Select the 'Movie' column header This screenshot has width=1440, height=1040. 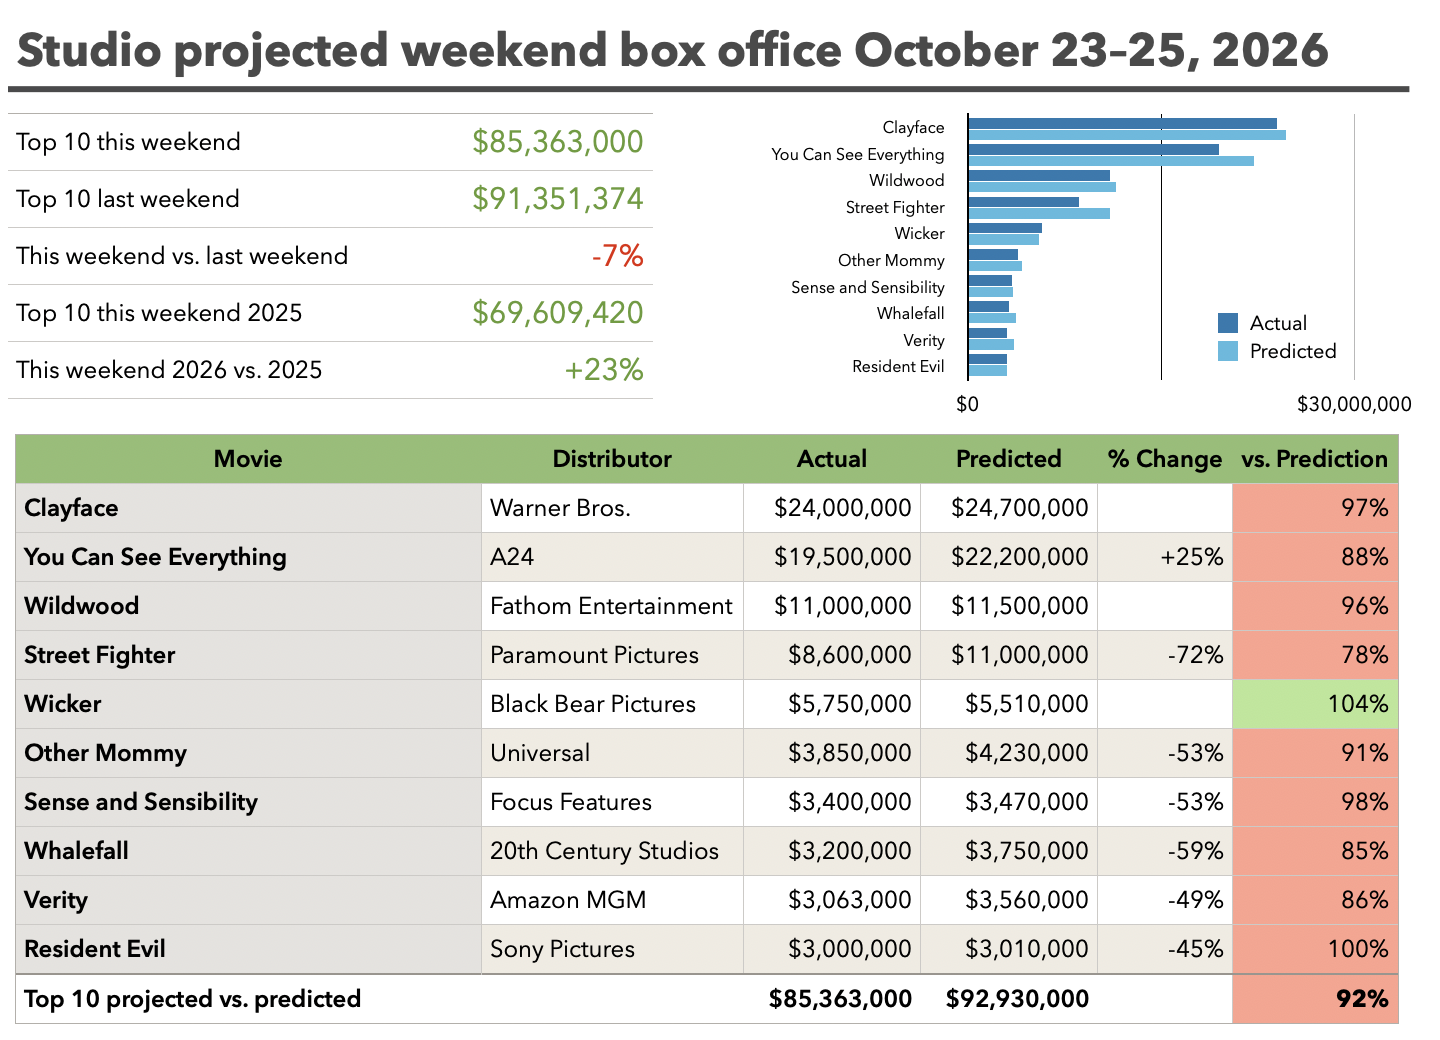pos(248,459)
